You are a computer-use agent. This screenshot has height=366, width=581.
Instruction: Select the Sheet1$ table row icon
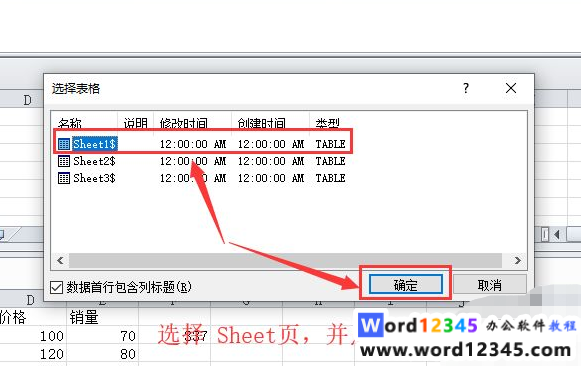point(64,144)
